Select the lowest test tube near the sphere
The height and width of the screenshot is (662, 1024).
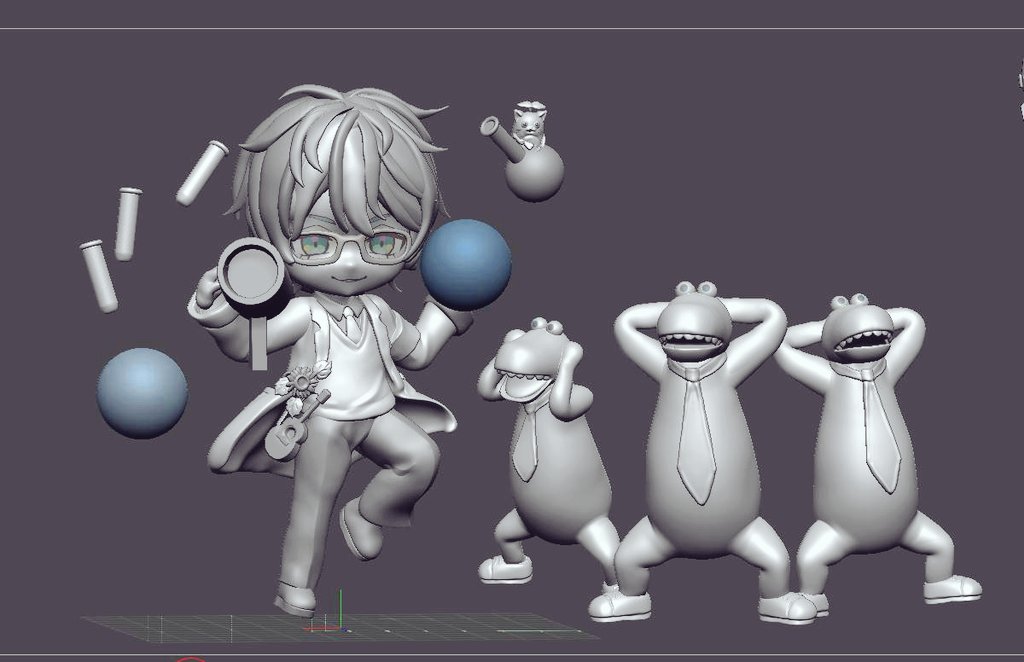pos(99,276)
